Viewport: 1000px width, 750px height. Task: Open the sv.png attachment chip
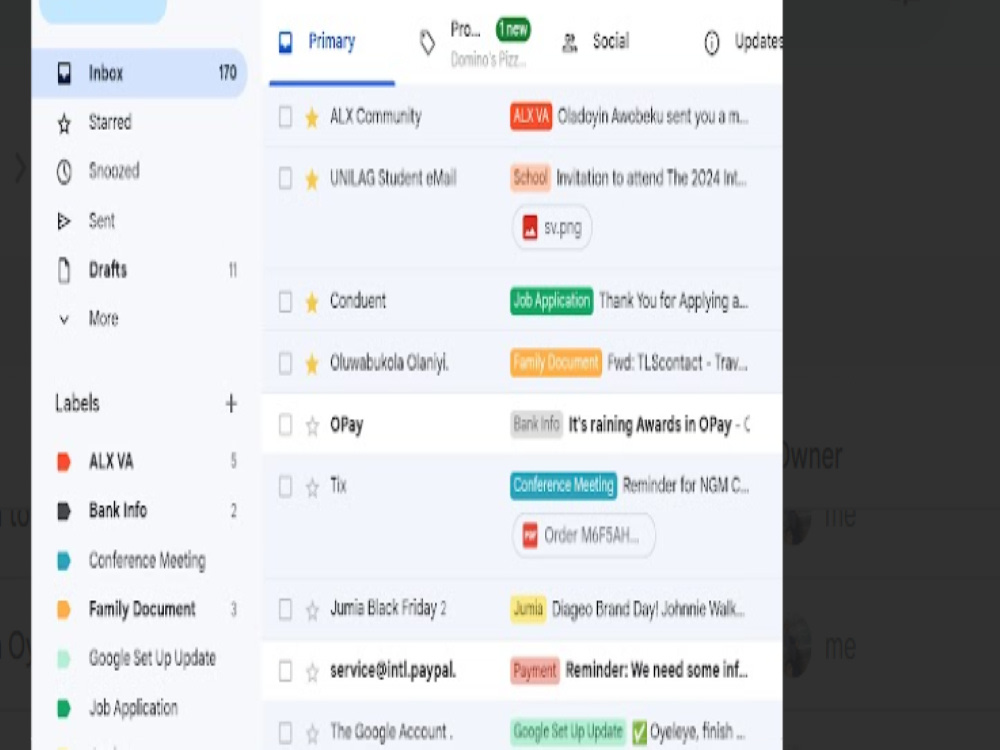pyautogui.click(x=552, y=227)
